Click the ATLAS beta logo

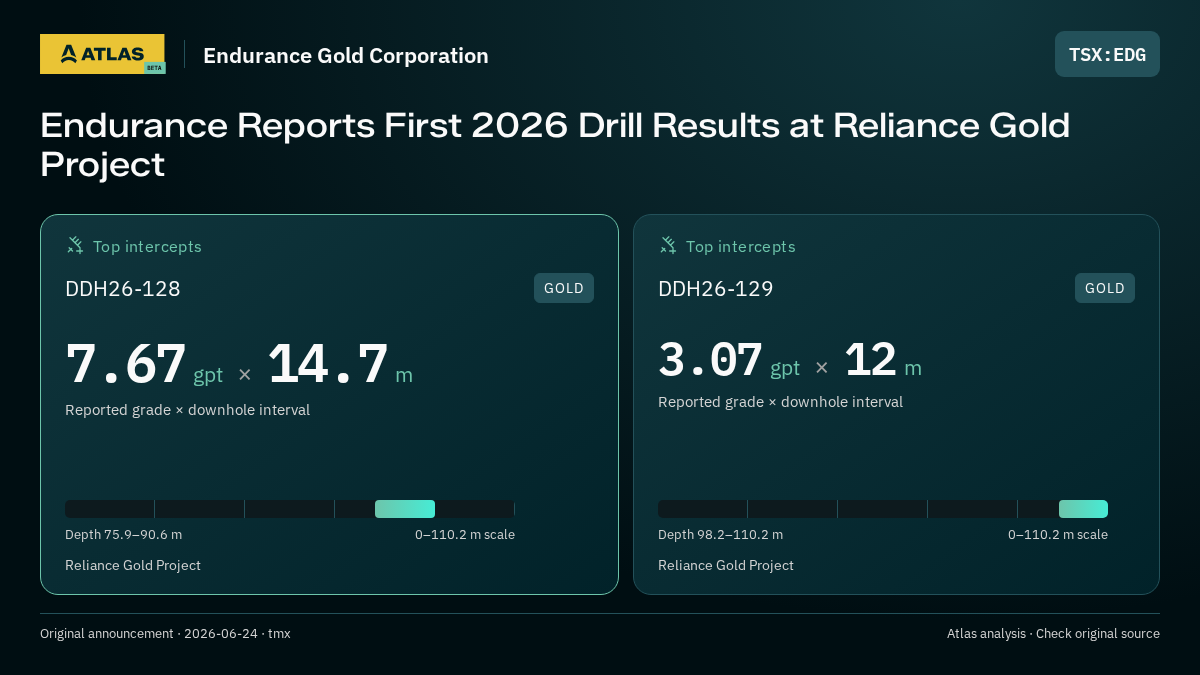coord(102,54)
